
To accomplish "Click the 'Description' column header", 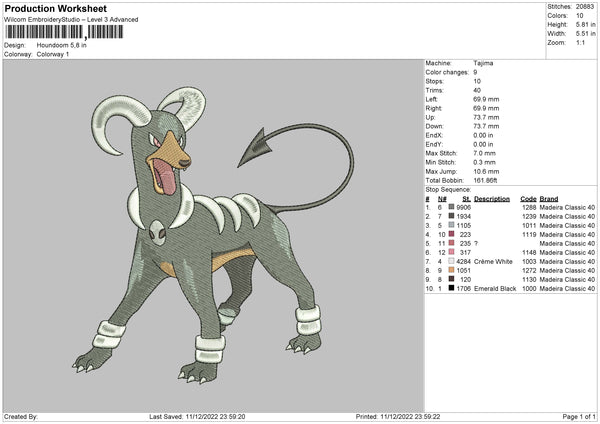I will (492, 199).
